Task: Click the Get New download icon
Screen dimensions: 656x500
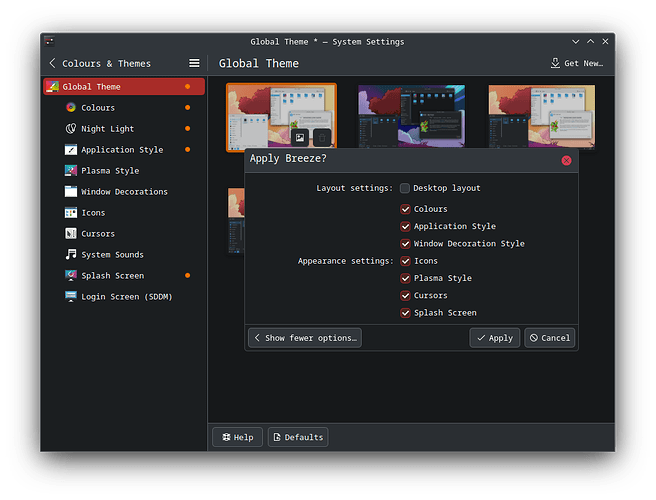Action: click(555, 63)
